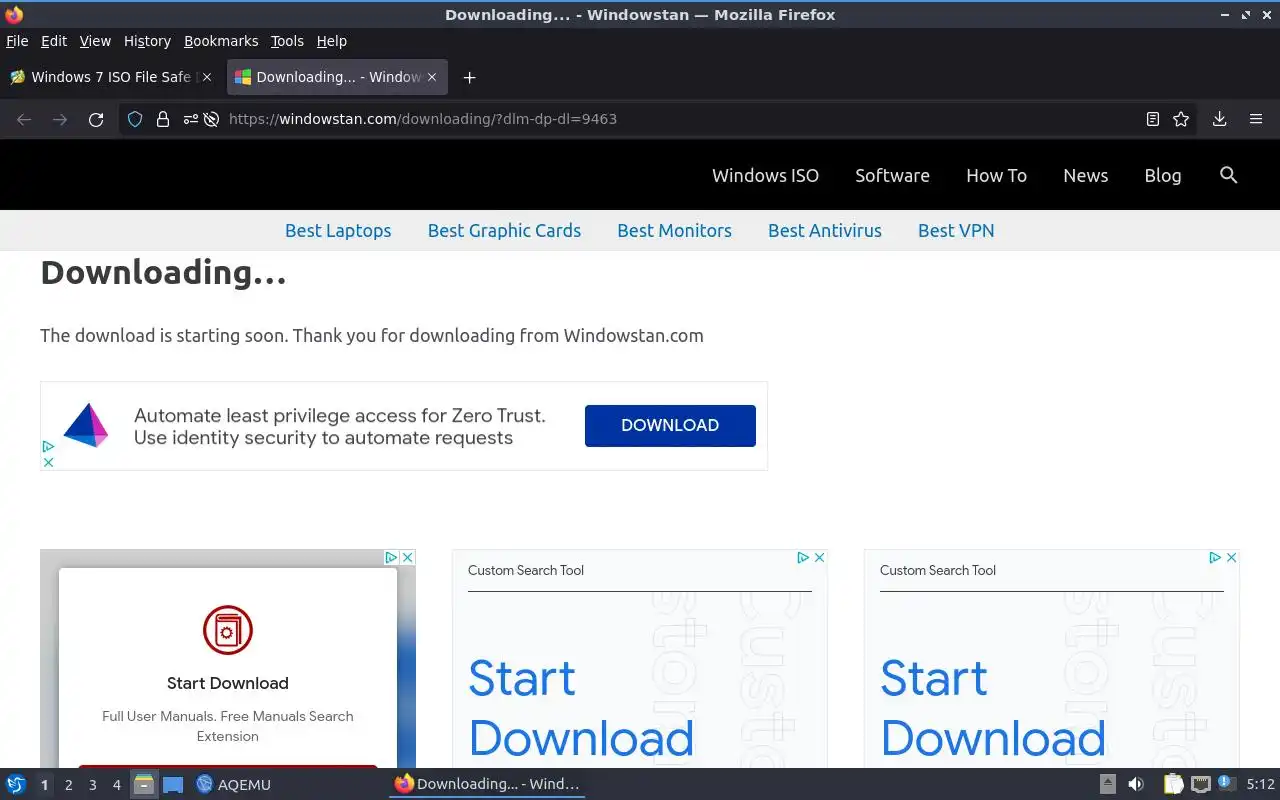Open the How To nav link
1280x800 pixels.
(996, 175)
